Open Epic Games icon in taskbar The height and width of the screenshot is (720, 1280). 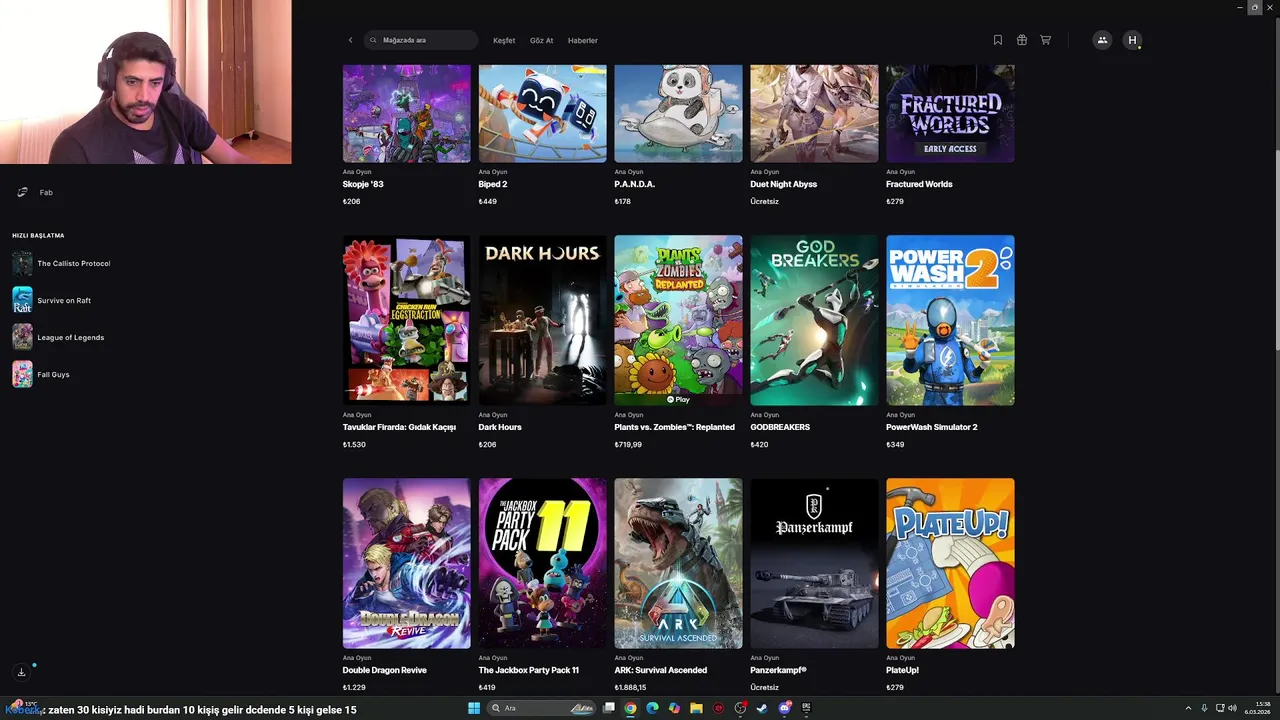806,707
